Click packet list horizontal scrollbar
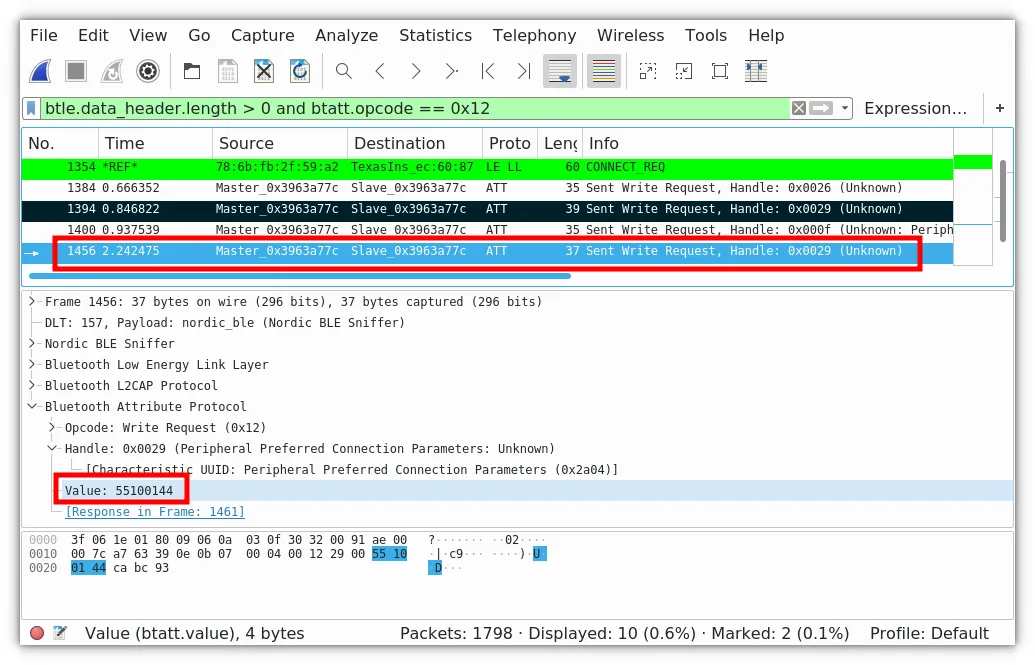 tap(300, 276)
